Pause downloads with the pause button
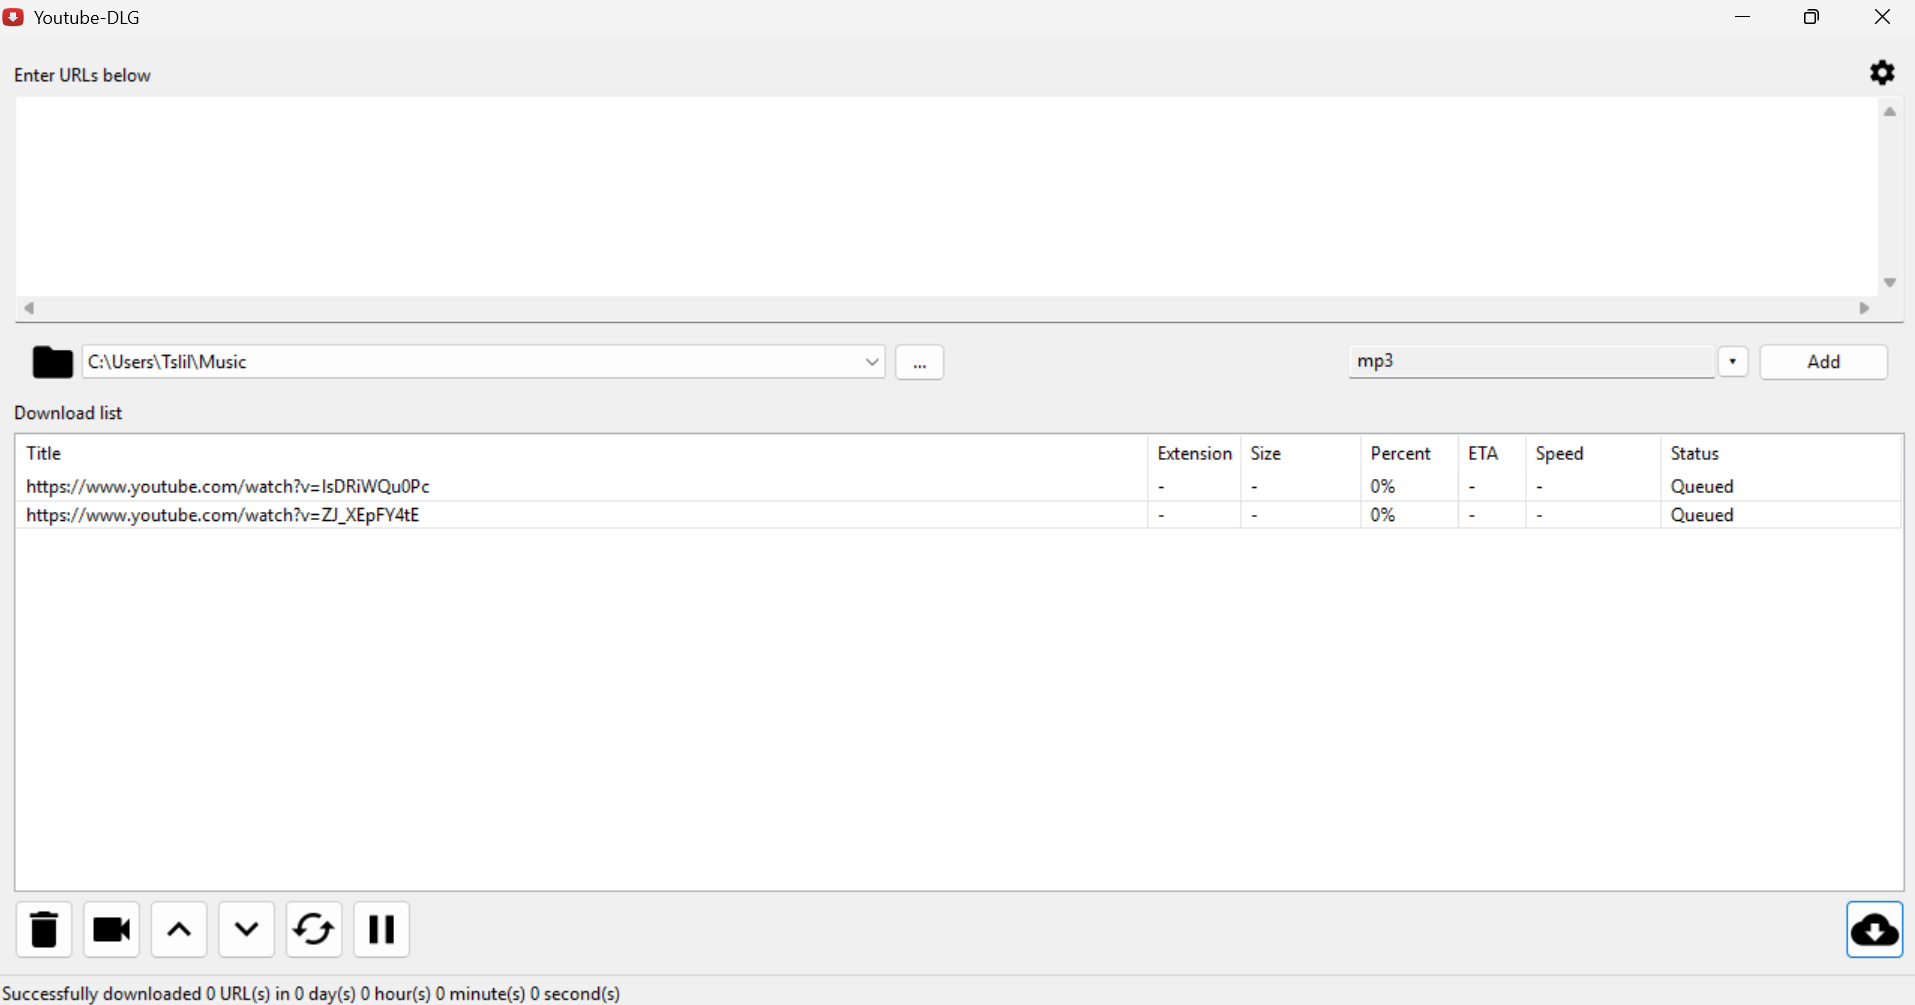Image resolution: width=1915 pixels, height=1005 pixels. coord(381,930)
